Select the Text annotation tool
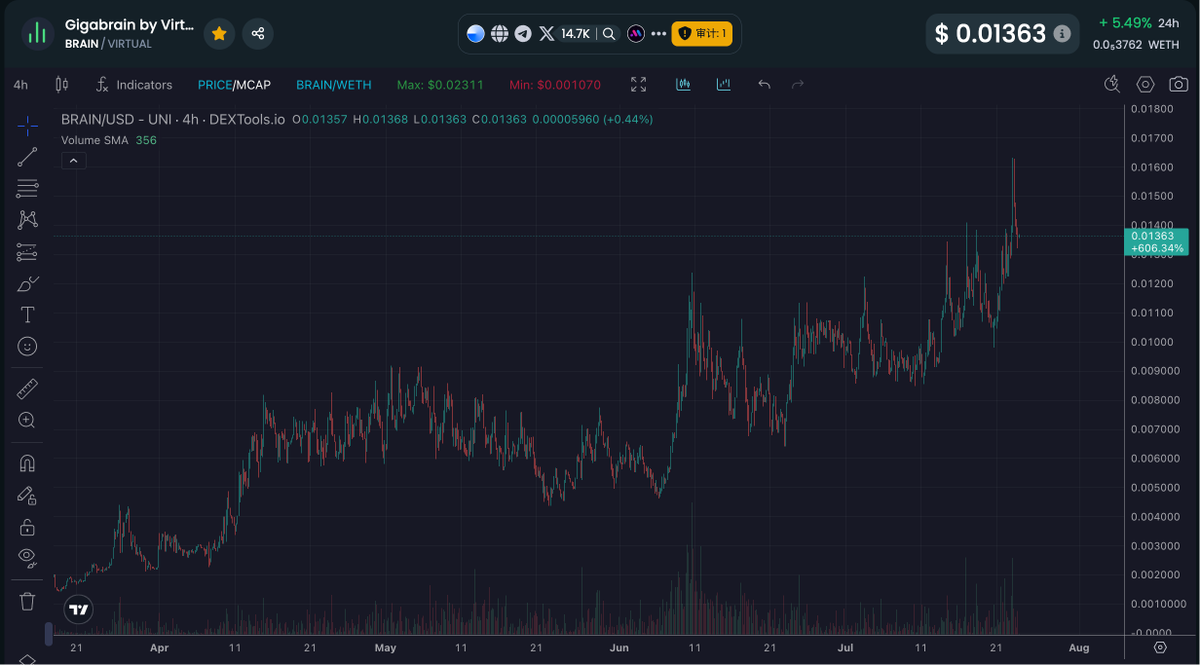The image size is (1200, 665). point(27,315)
